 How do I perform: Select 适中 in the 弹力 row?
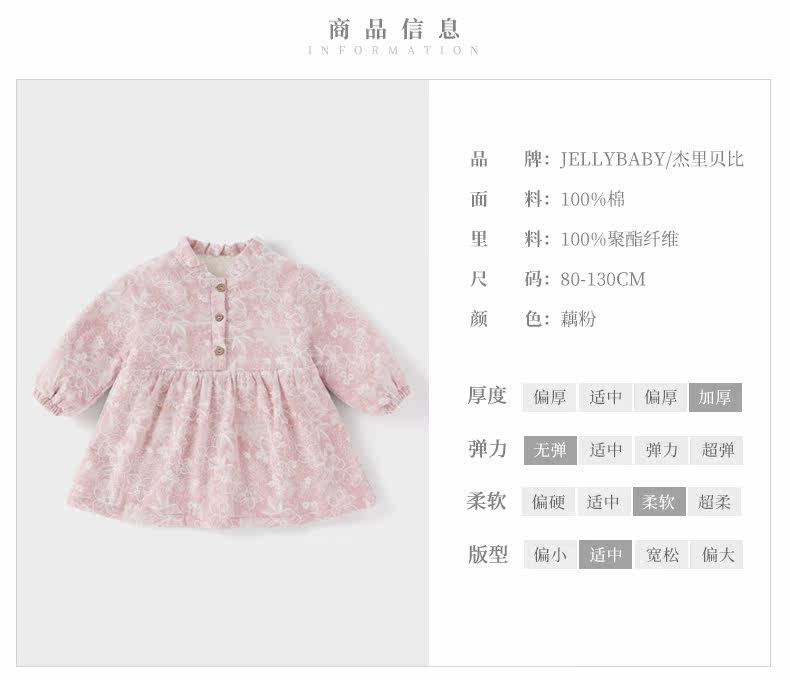605,450
